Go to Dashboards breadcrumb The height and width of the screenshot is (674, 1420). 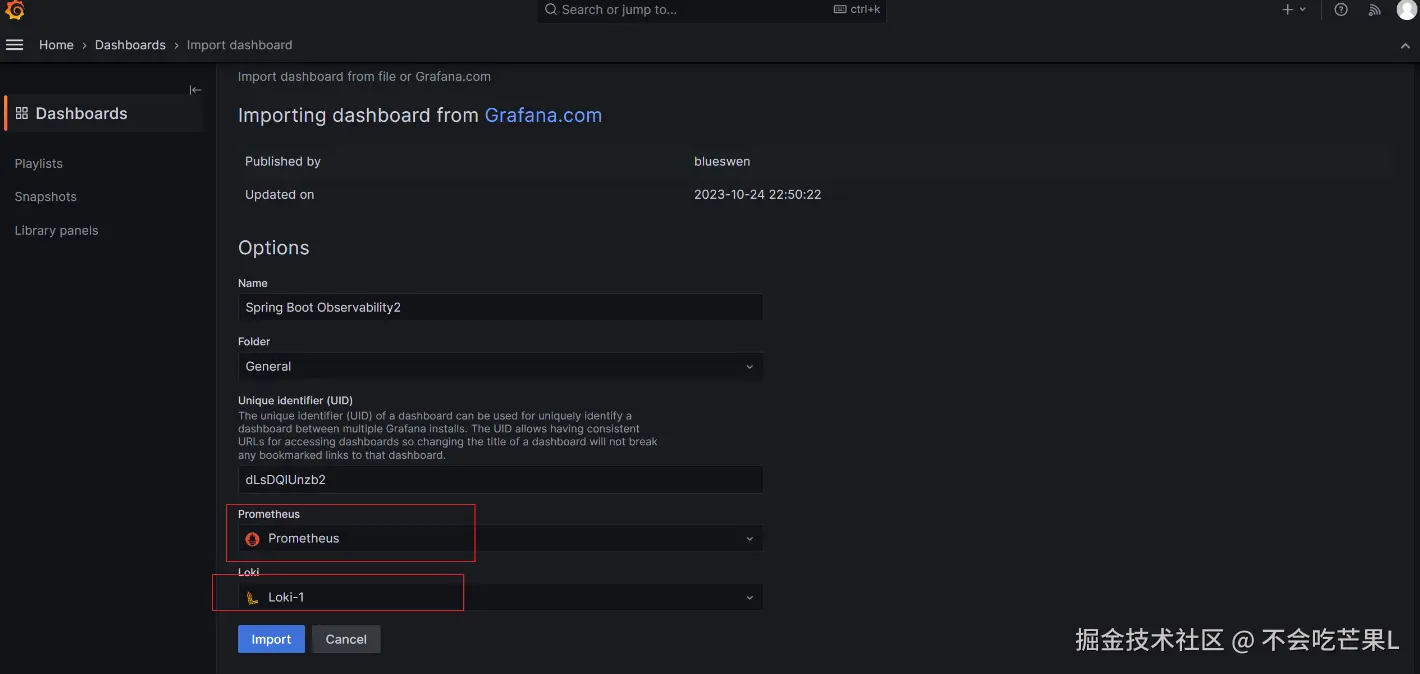pyautogui.click(x=130, y=45)
